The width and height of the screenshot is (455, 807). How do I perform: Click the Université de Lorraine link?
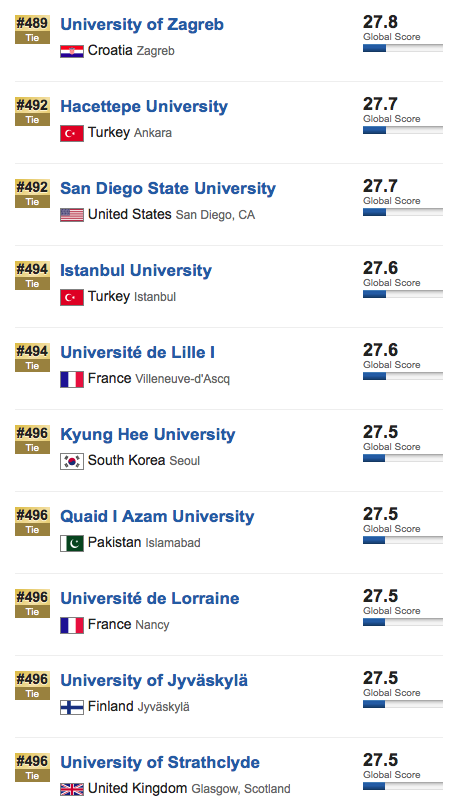150,598
